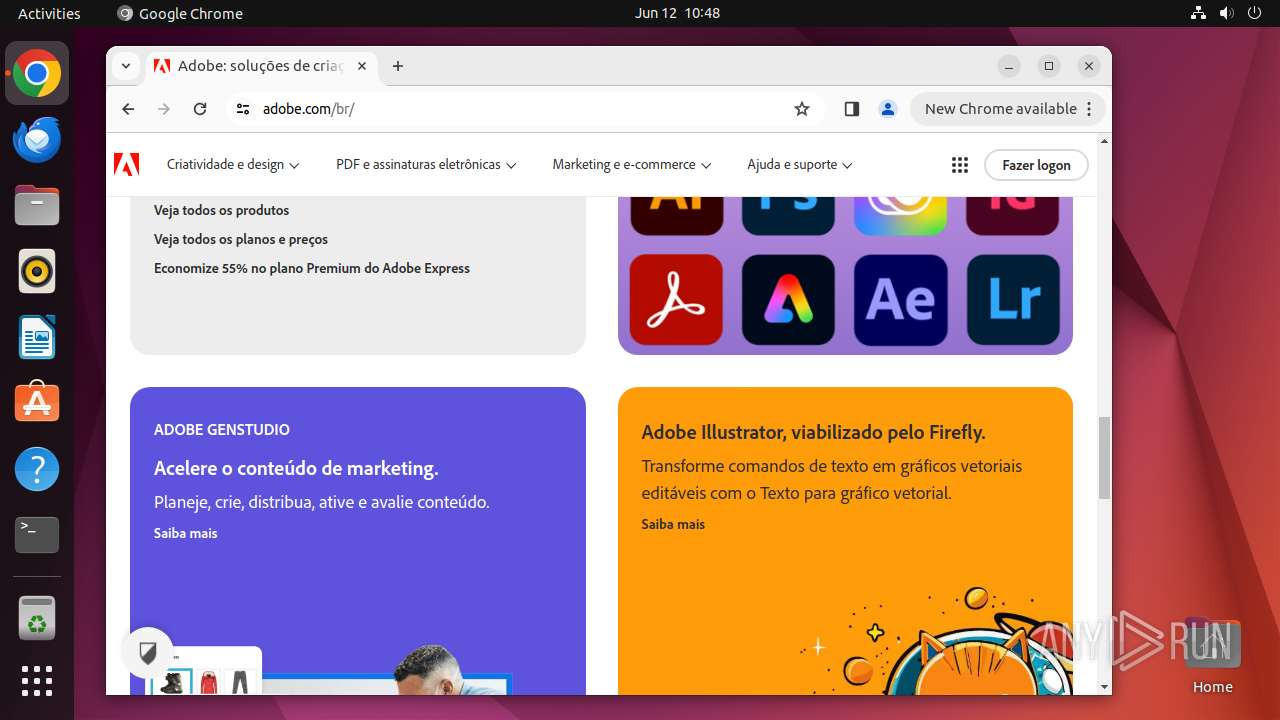The height and width of the screenshot is (720, 1280).
Task: Open the Activities overview
Action: pyautogui.click(x=49, y=13)
